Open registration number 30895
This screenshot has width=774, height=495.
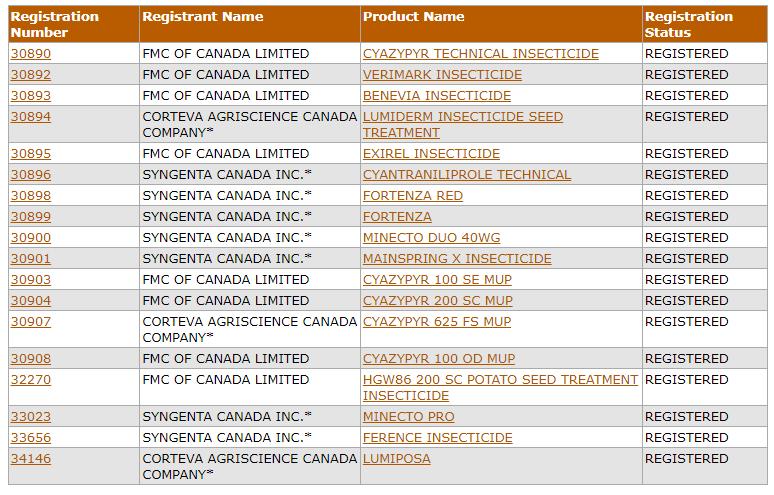[31, 153]
